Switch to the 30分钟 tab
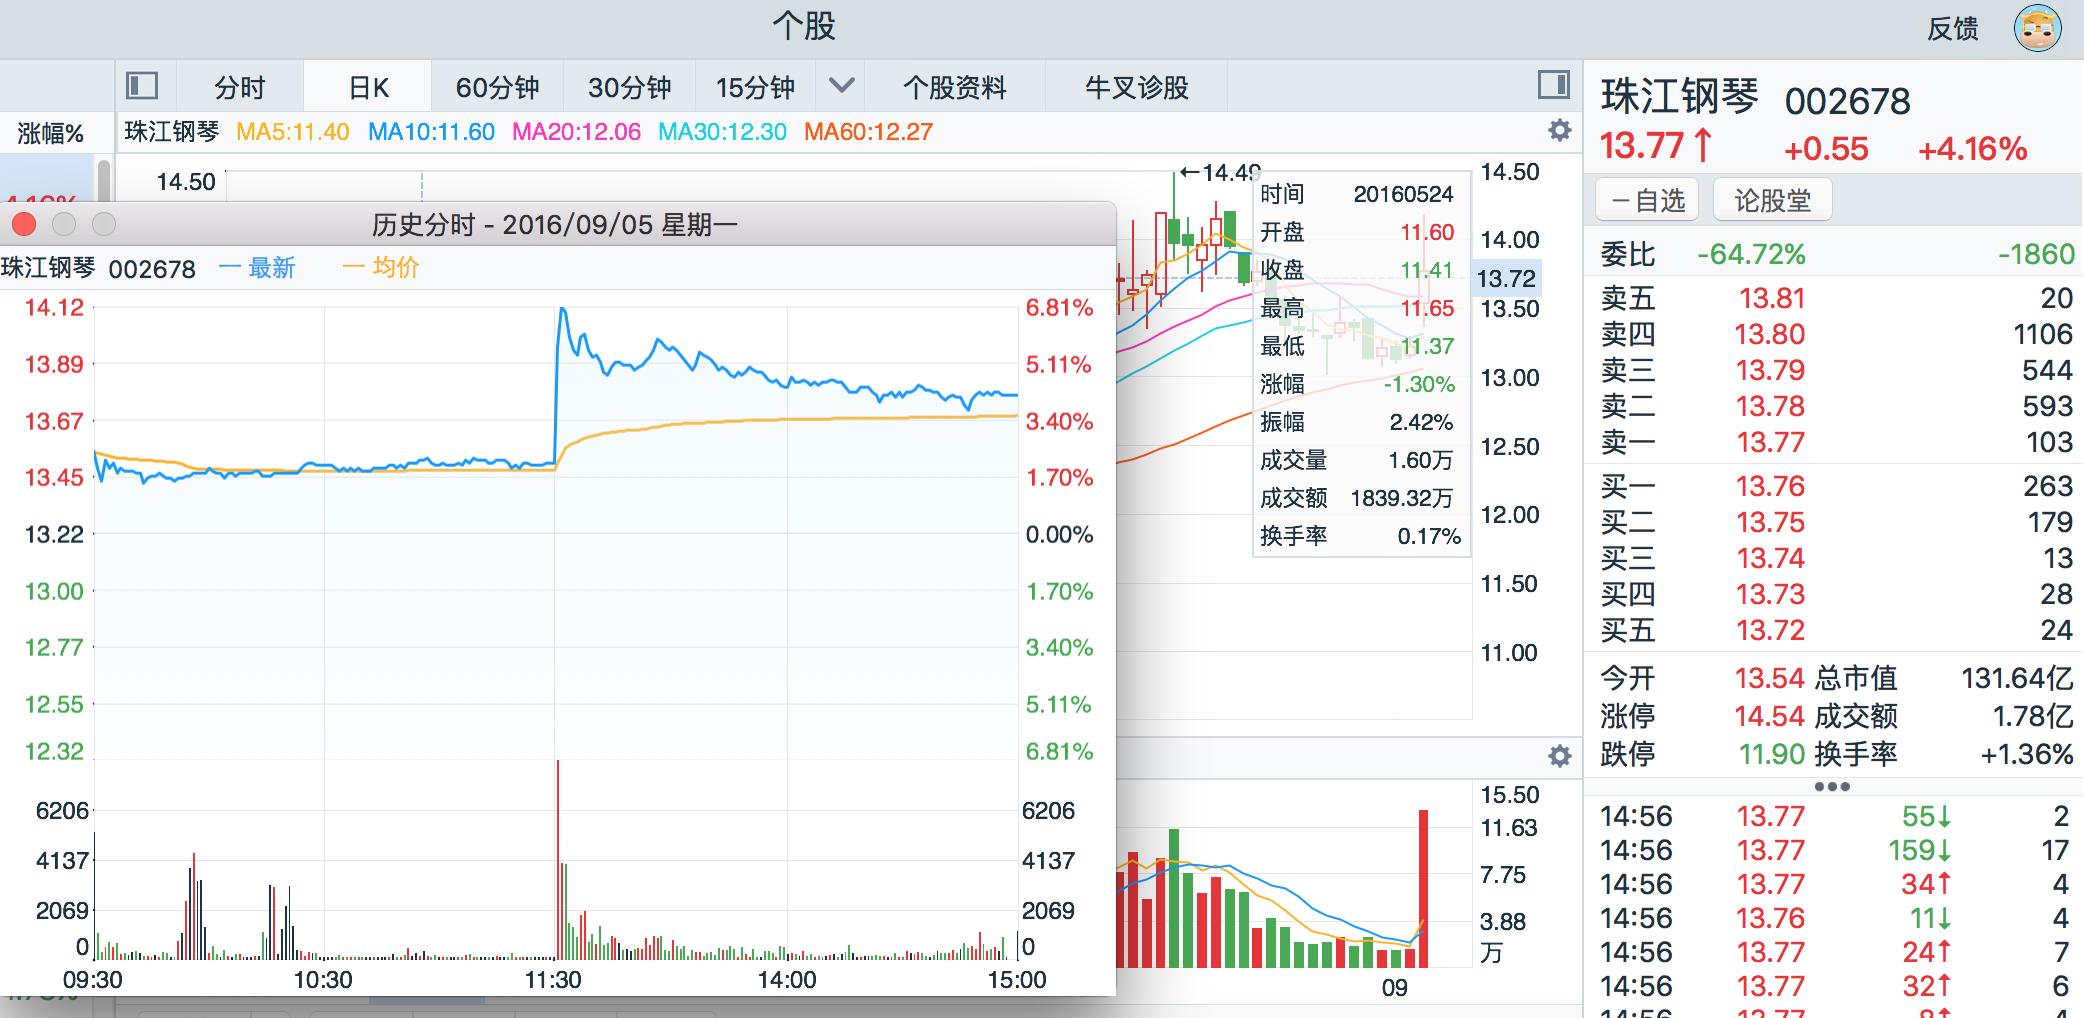The width and height of the screenshot is (2084, 1018). [629, 87]
